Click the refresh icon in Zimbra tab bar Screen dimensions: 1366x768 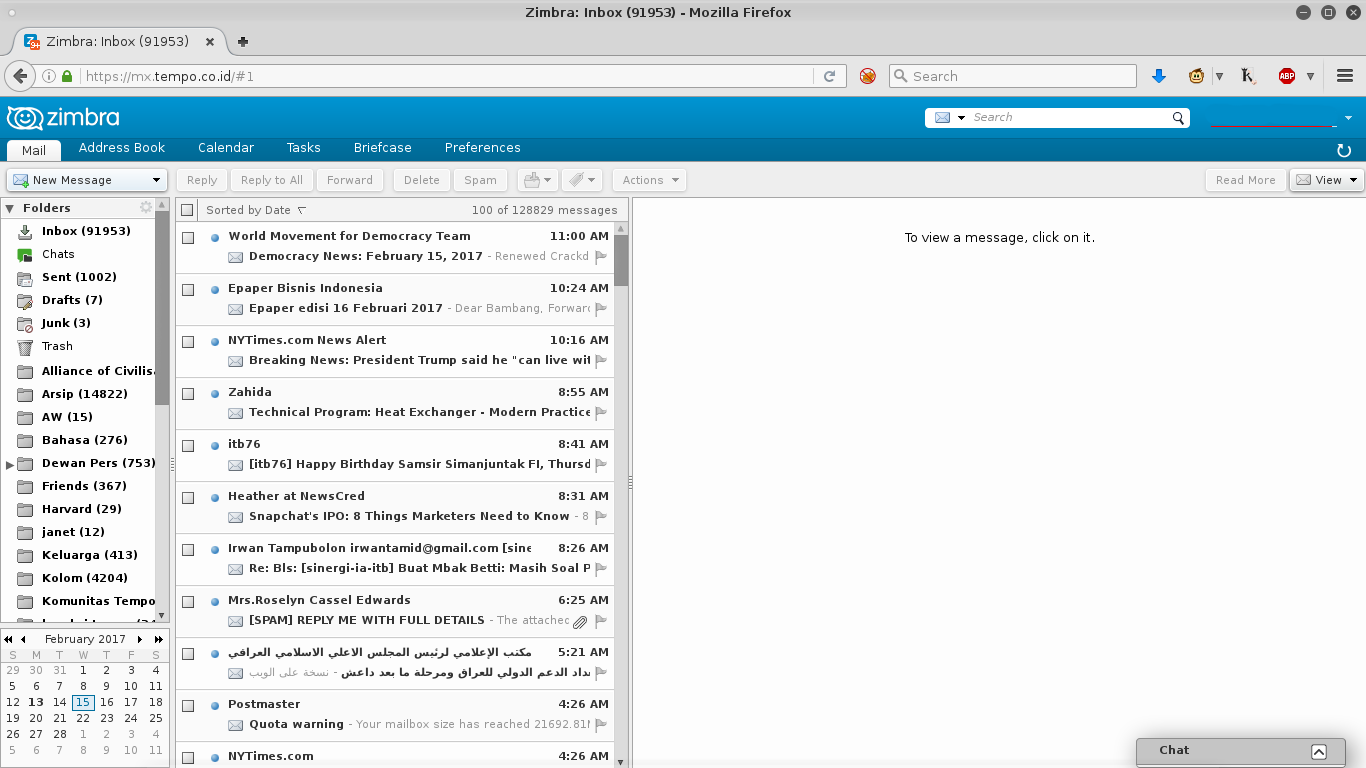(1344, 150)
